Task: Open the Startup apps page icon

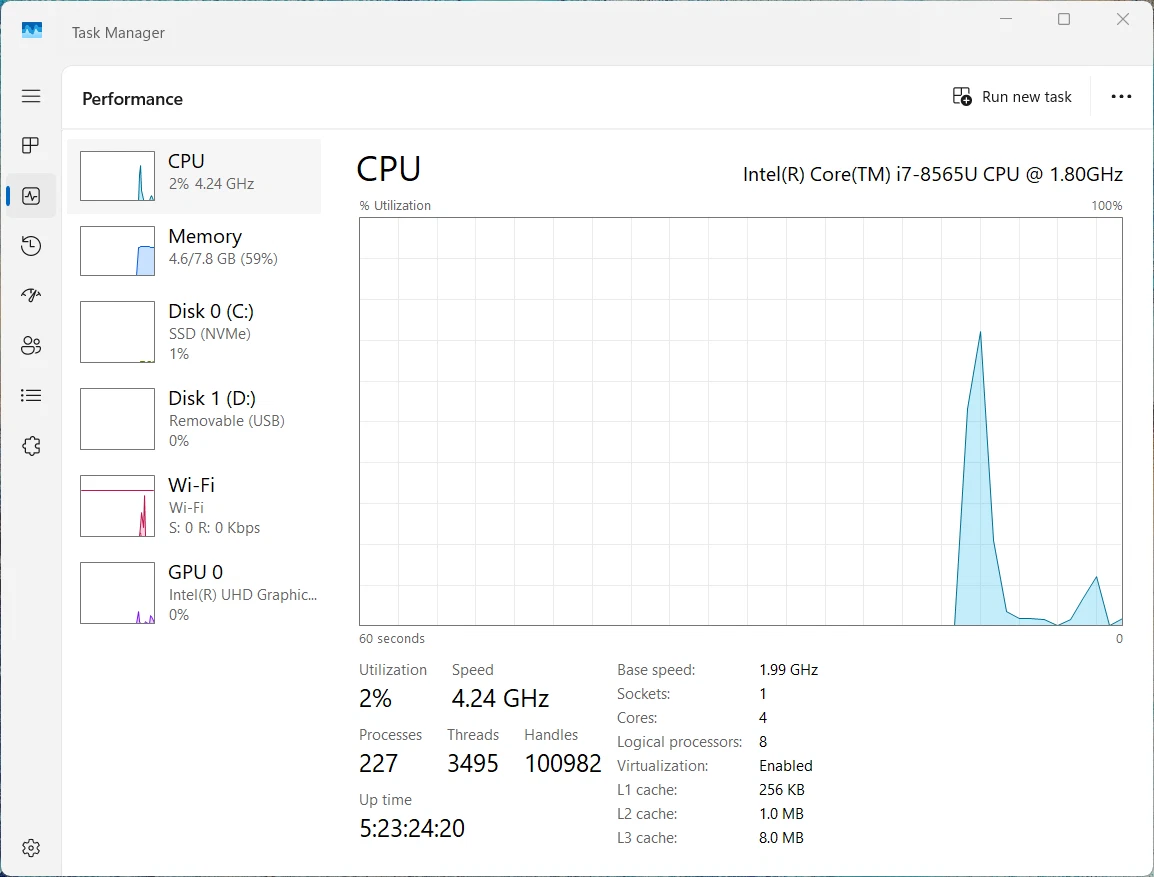Action: (x=31, y=296)
